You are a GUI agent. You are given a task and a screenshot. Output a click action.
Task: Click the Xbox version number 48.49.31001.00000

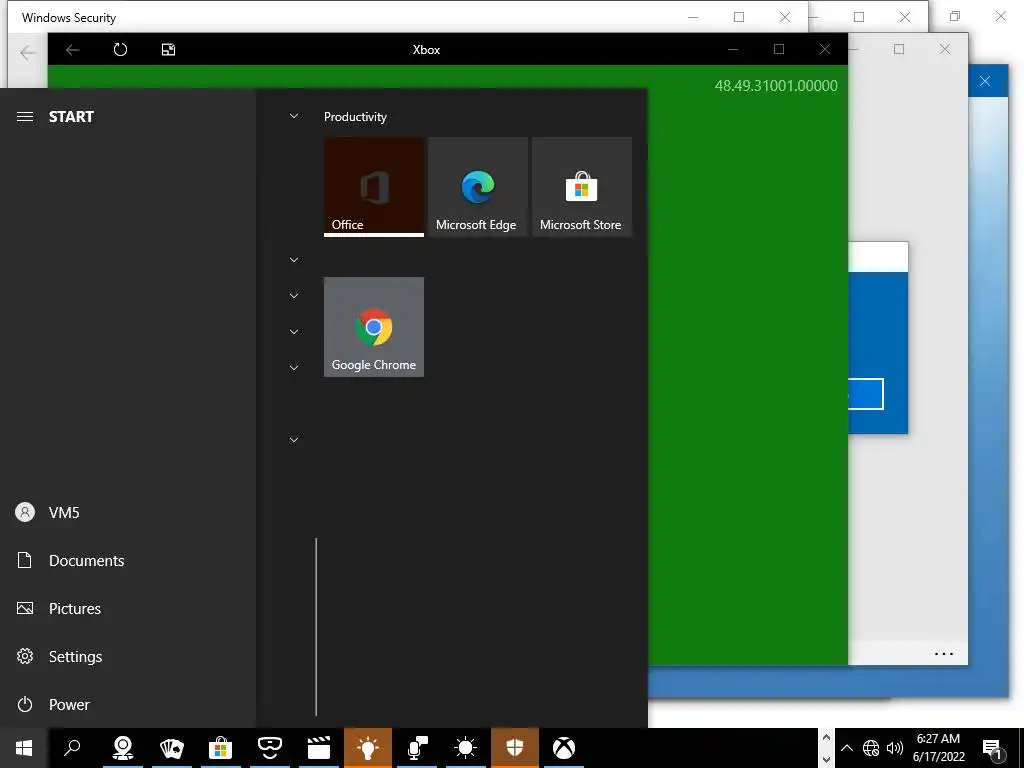(x=776, y=86)
